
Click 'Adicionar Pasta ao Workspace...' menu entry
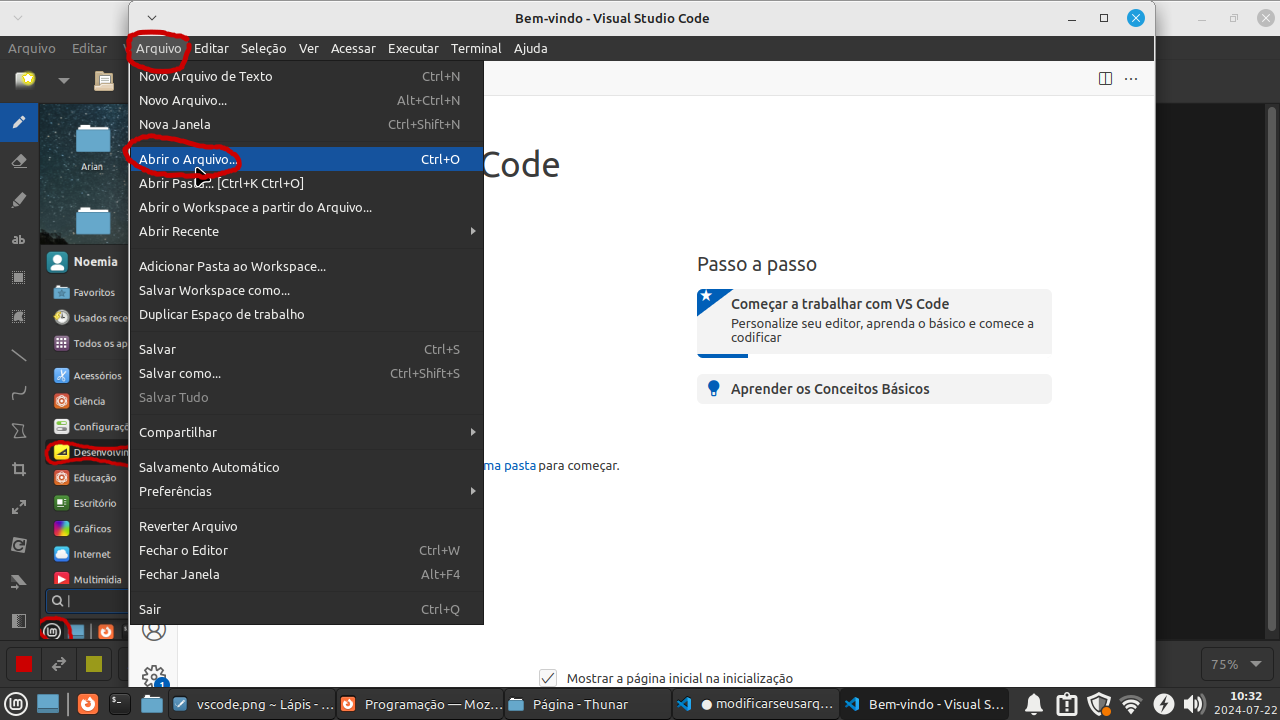click(306, 266)
